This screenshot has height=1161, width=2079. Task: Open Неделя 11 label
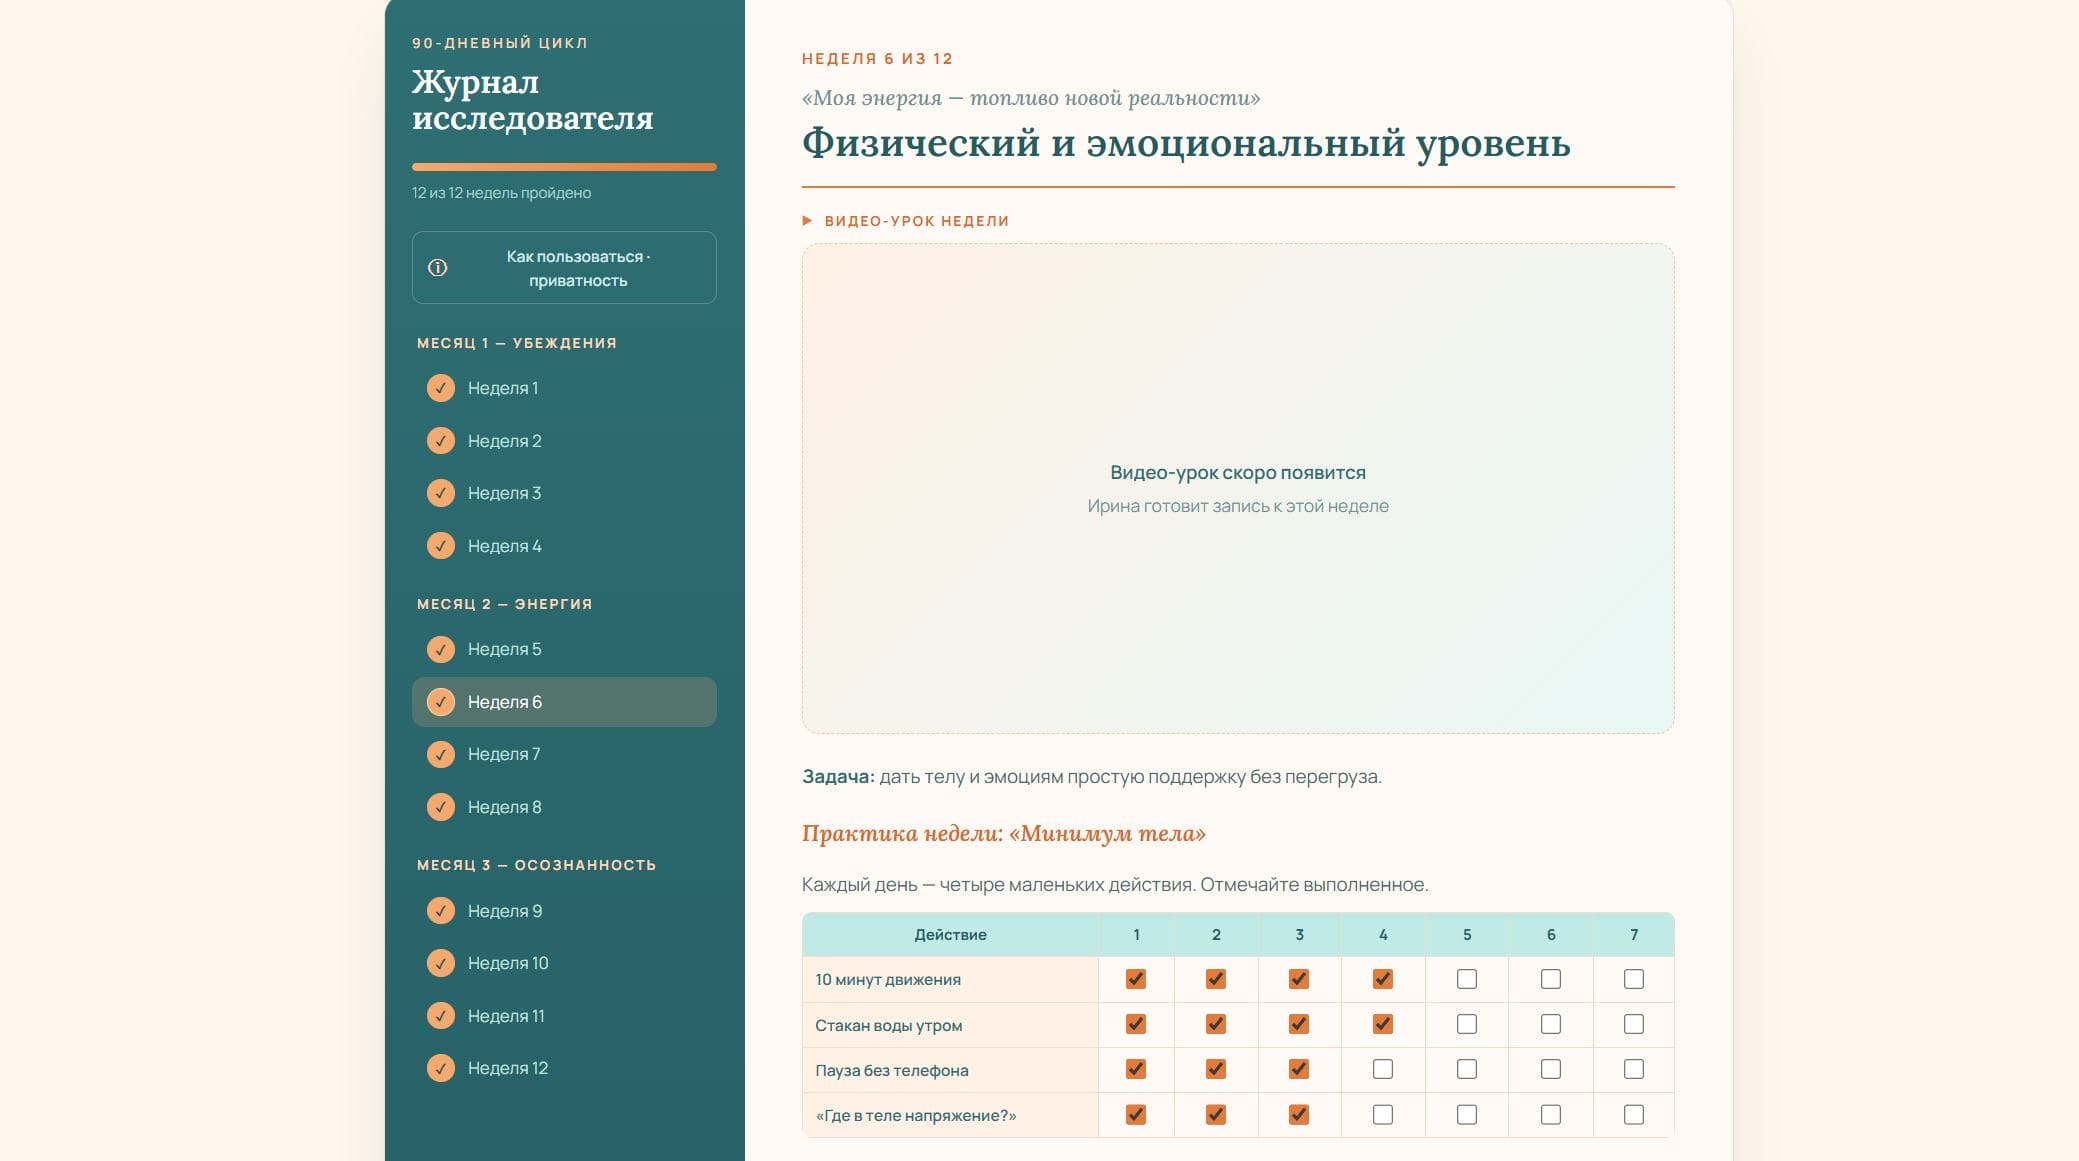coord(506,1016)
